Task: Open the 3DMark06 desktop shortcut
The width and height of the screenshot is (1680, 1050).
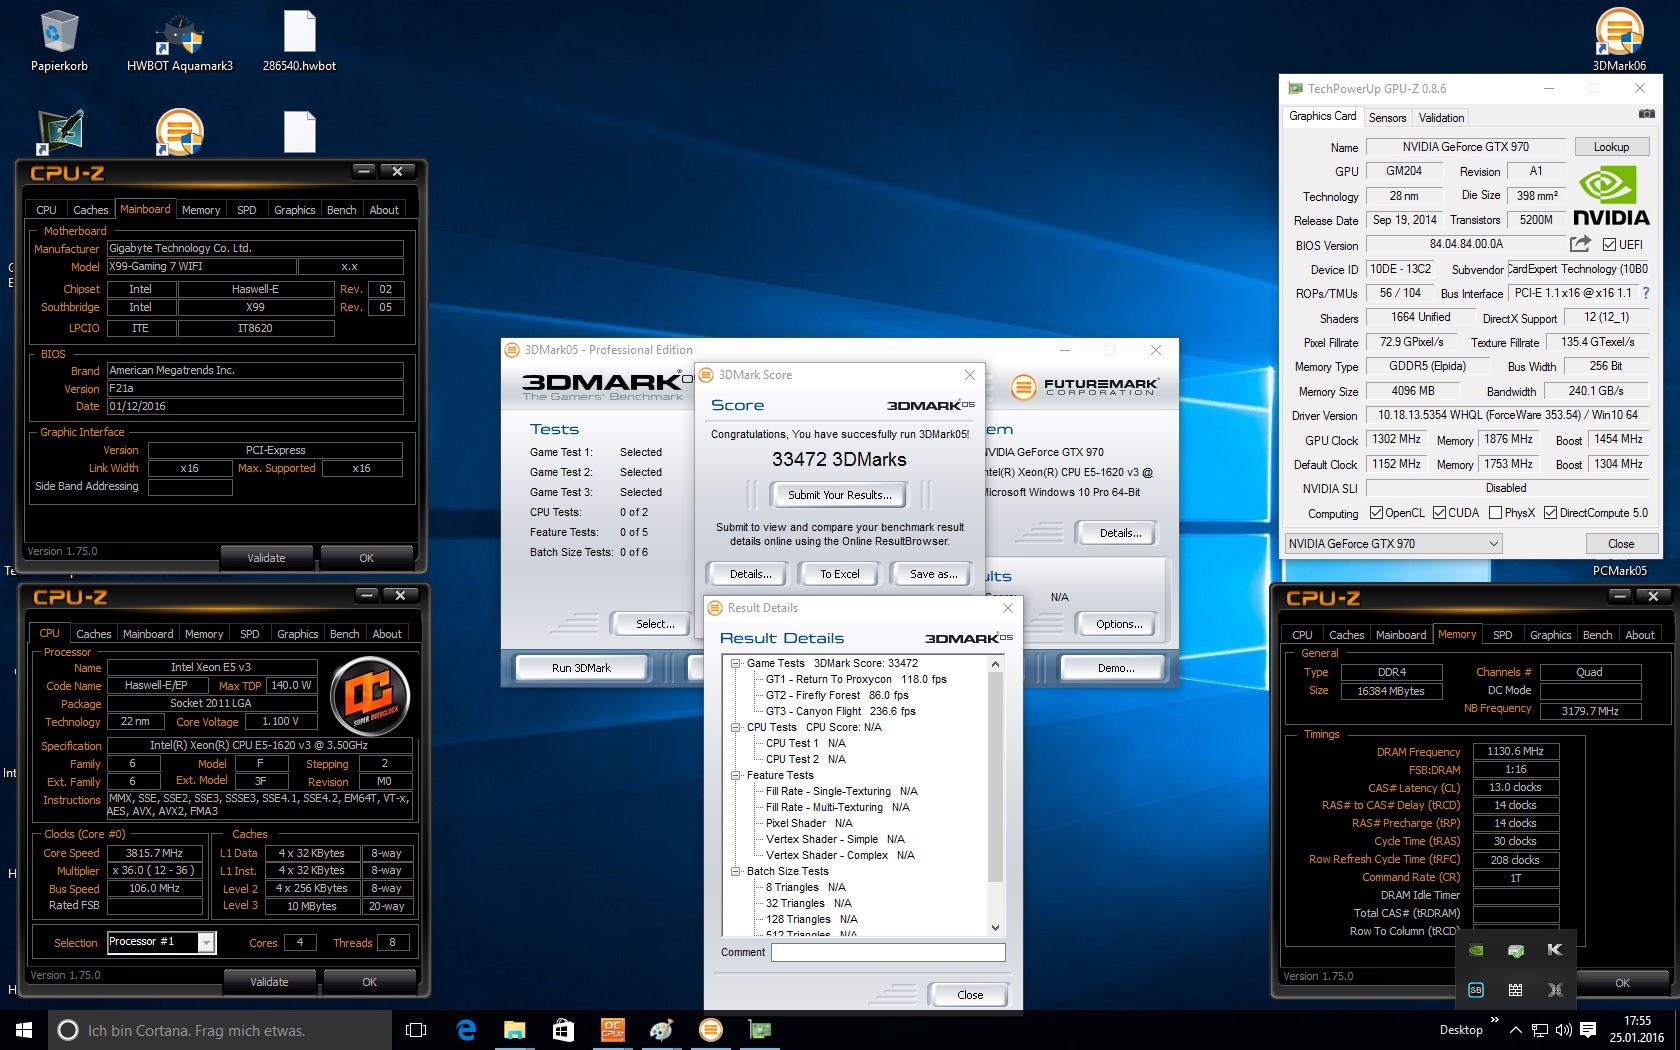Action: pos(1619,40)
